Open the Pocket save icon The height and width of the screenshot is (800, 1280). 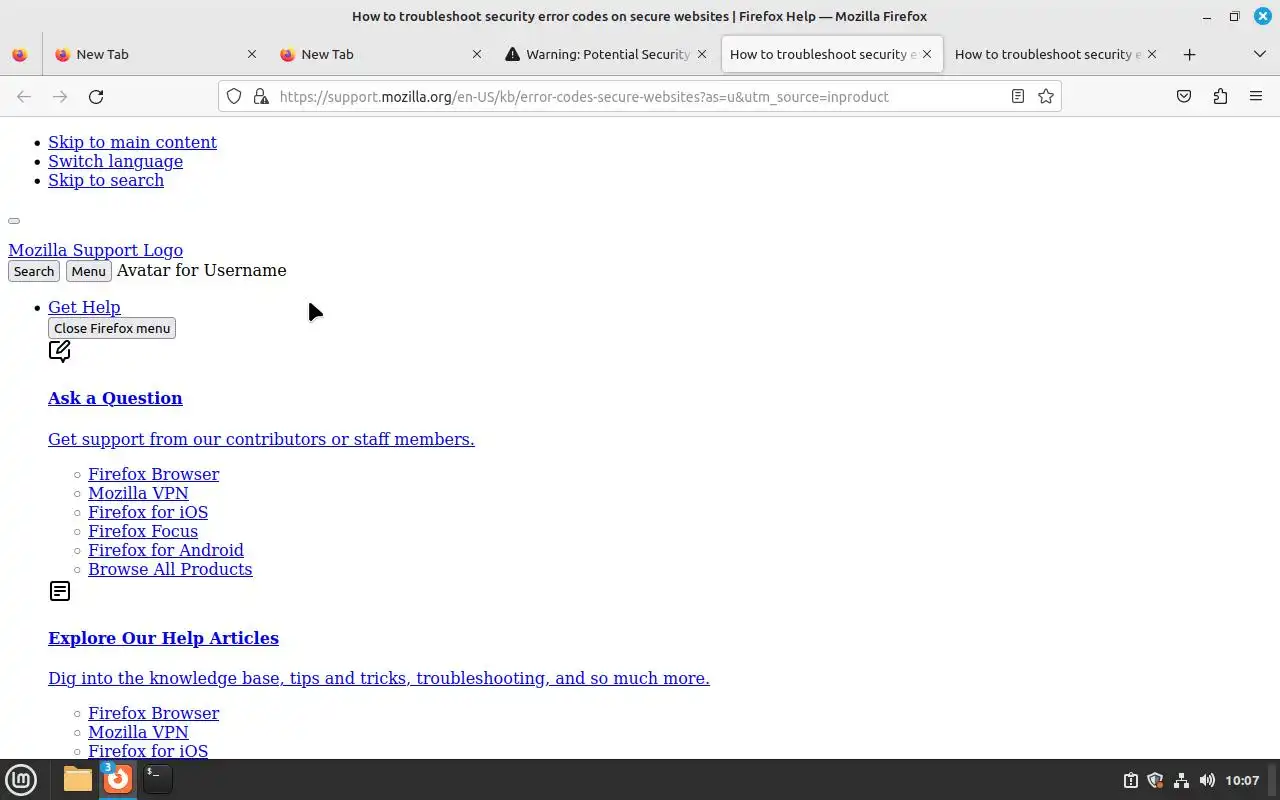[x=1184, y=96]
